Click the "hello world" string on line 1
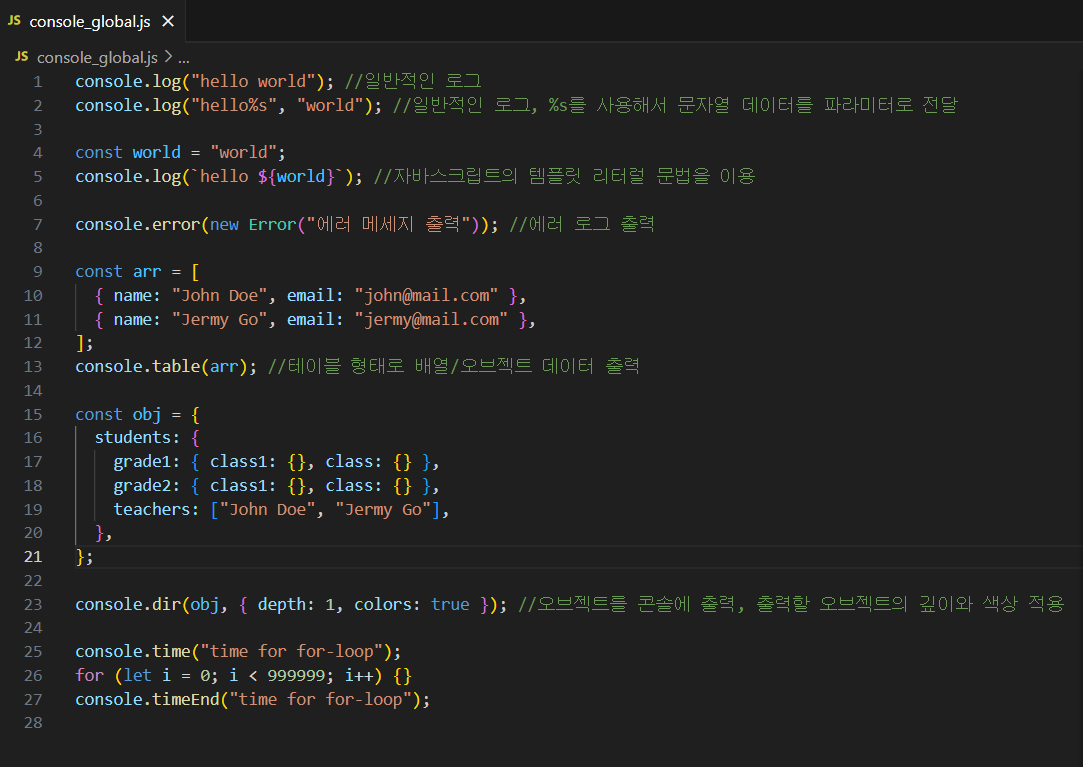The height and width of the screenshot is (767, 1083). point(253,82)
